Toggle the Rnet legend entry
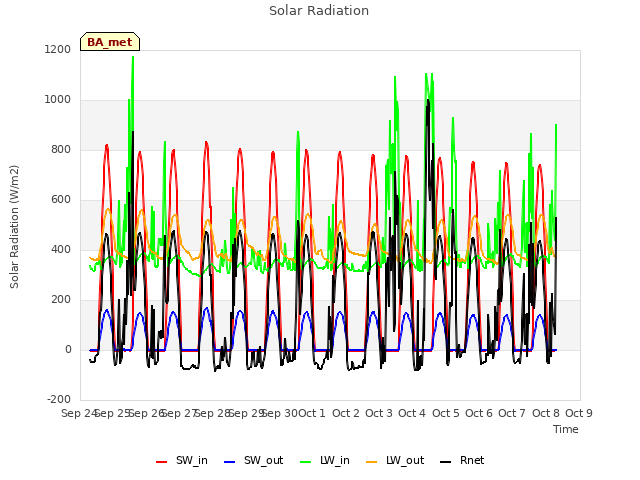This screenshot has width=640, height=480. (x=462, y=460)
